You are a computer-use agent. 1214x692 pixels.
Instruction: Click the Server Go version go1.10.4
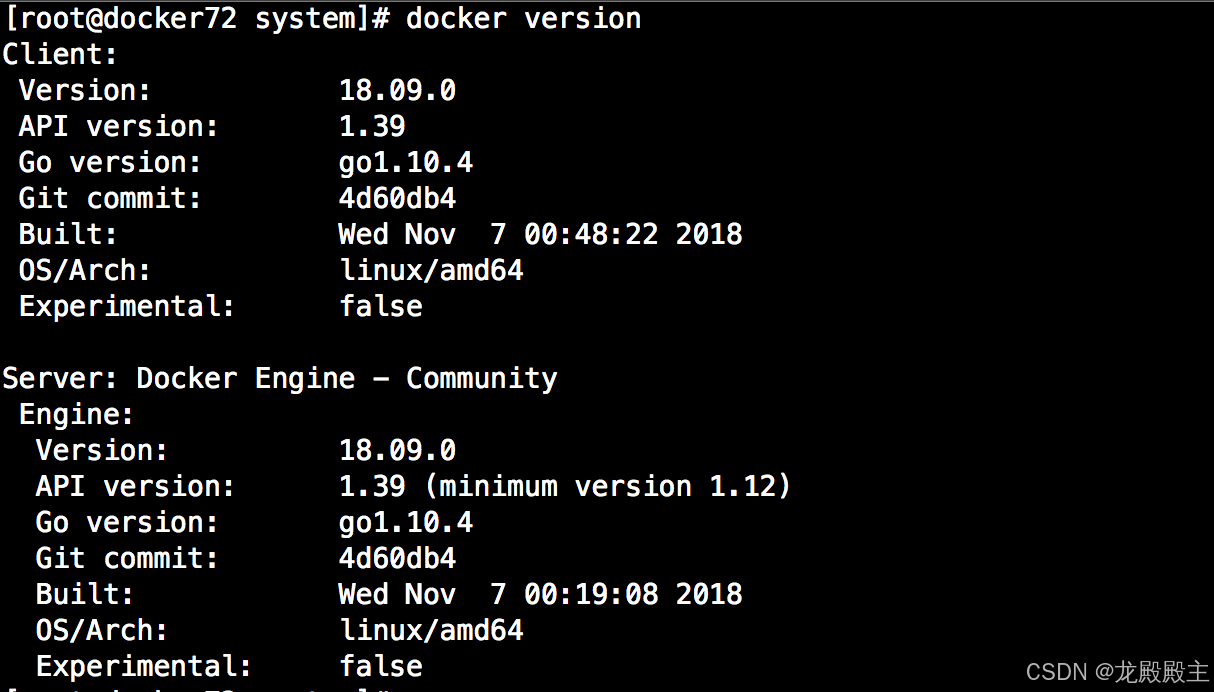406,522
